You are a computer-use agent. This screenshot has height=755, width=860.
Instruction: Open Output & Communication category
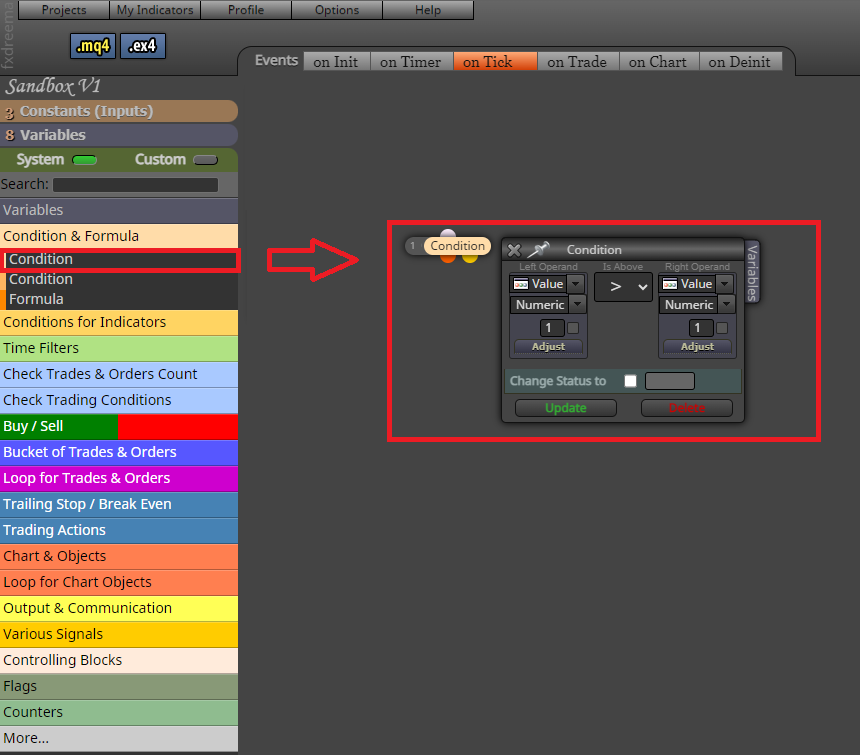click(x=119, y=609)
